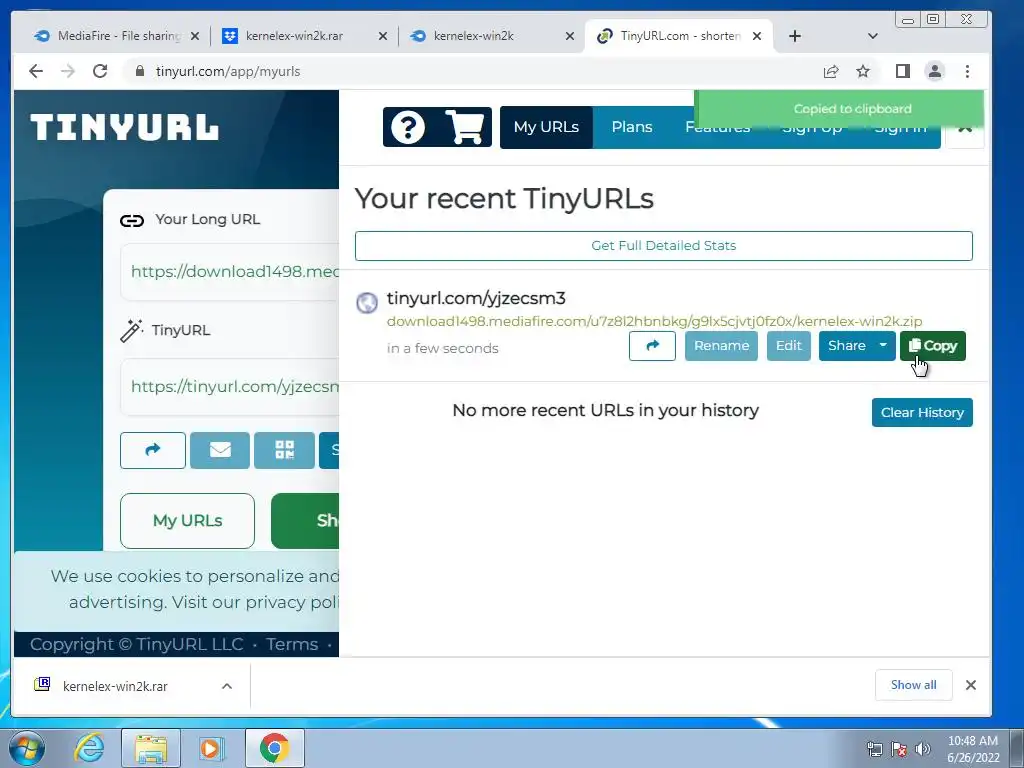Copy the tiny URL with Copy button
This screenshot has width=1024, height=768.
point(933,345)
